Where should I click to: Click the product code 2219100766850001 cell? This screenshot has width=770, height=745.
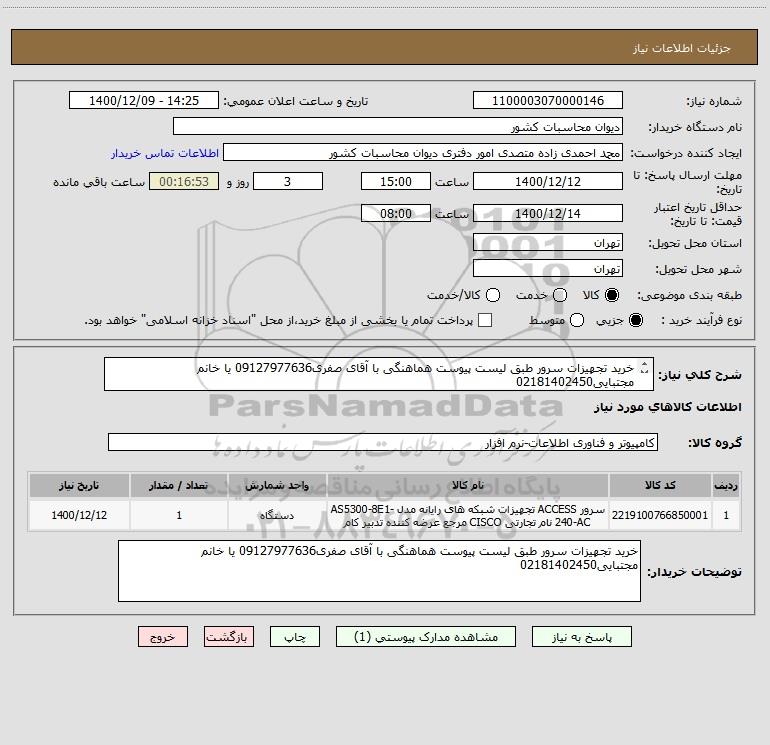point(660,515)
